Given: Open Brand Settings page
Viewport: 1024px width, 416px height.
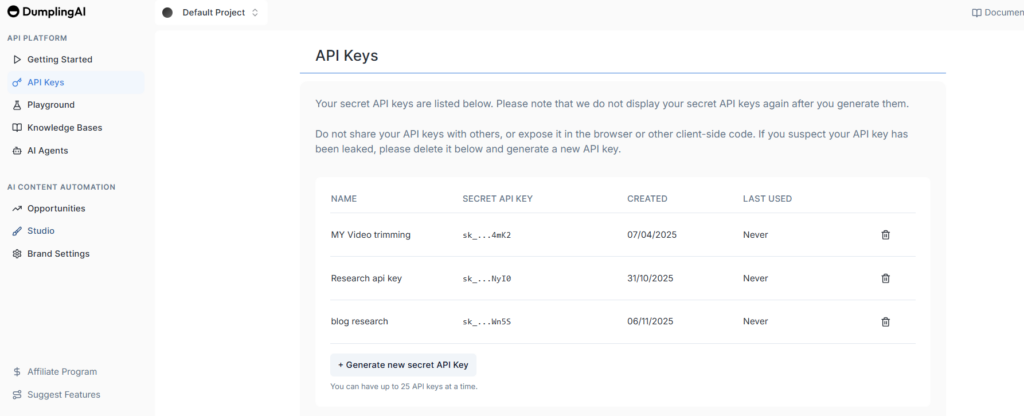Looking at the screenshot, I should [58, 254].
